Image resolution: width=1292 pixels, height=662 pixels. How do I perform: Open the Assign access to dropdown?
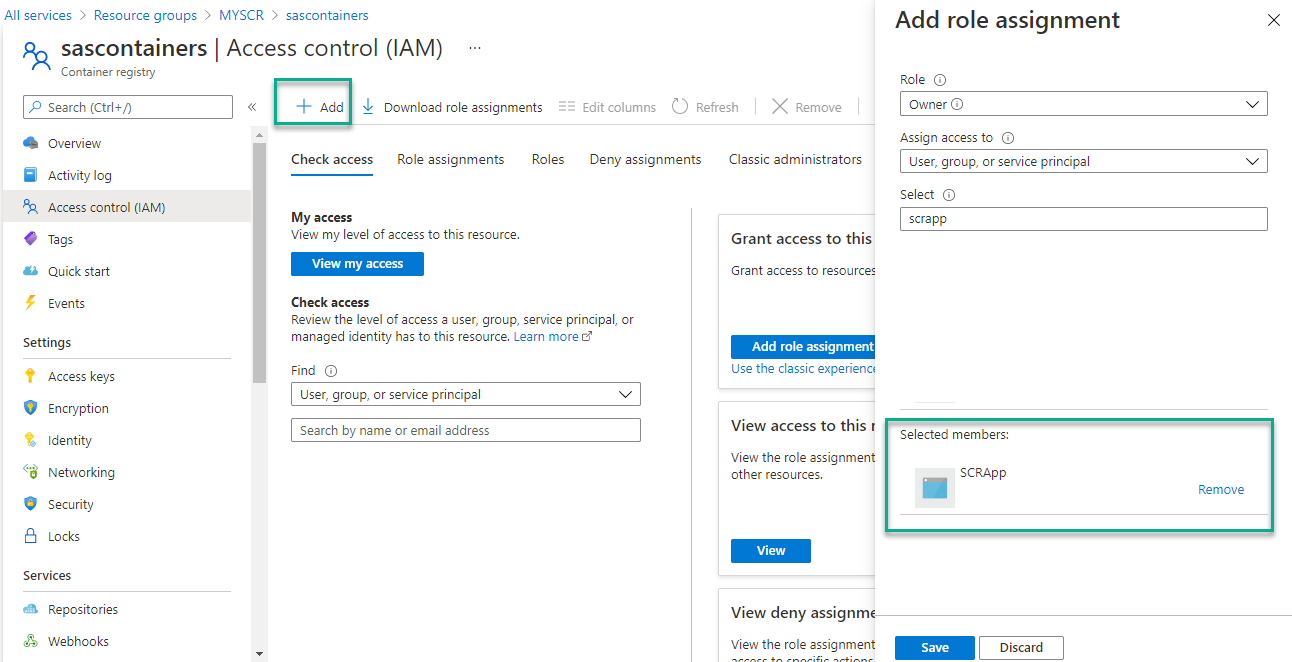click(x=1083, y=161)
